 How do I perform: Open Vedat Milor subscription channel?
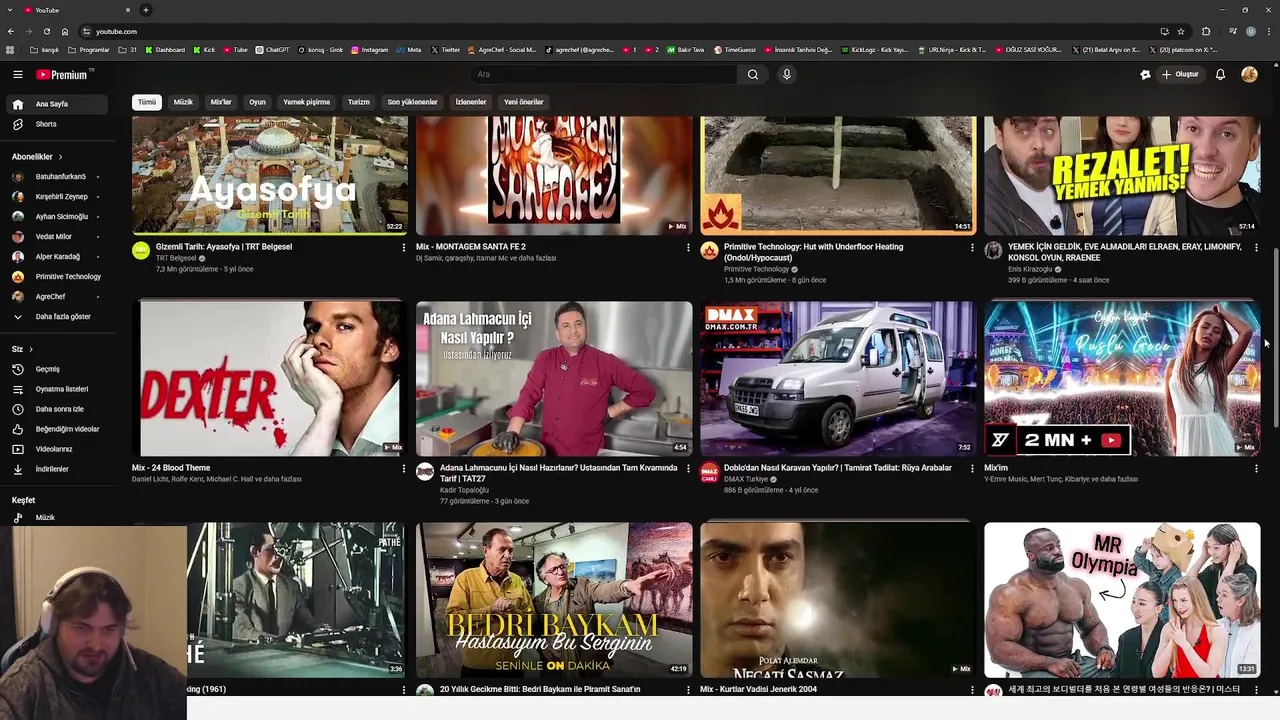pos(57,237)
